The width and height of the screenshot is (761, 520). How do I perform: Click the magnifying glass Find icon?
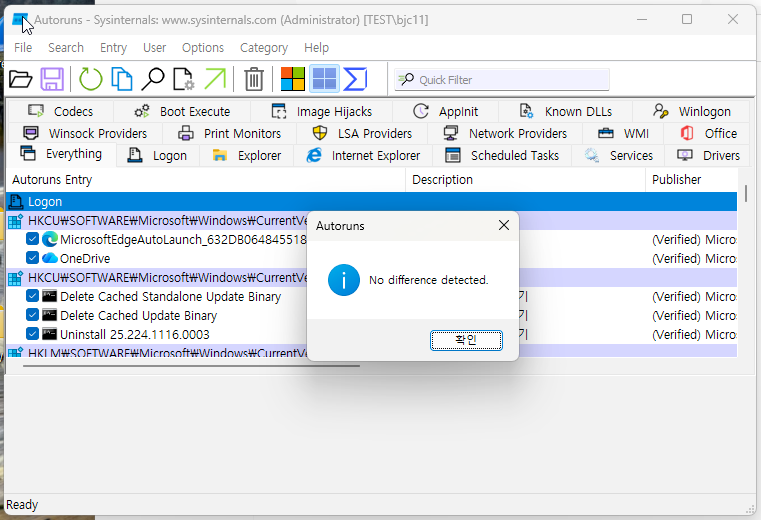[x=153, y=79]
